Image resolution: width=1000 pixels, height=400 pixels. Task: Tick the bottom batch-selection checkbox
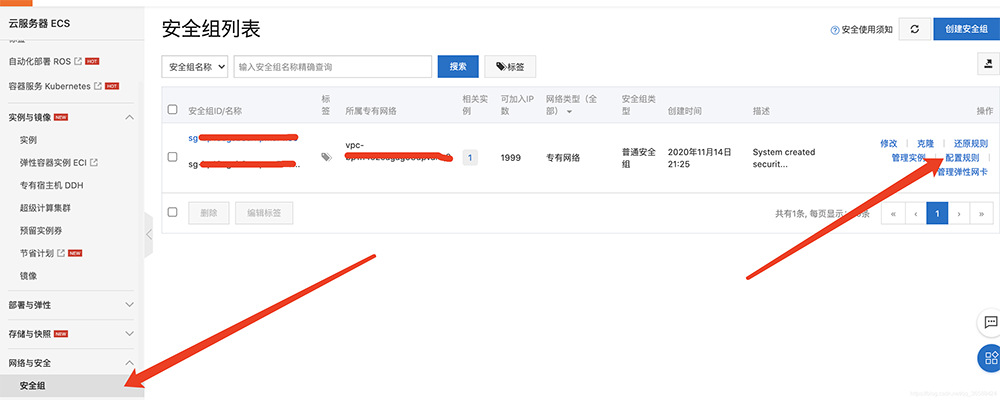(173, 212)
